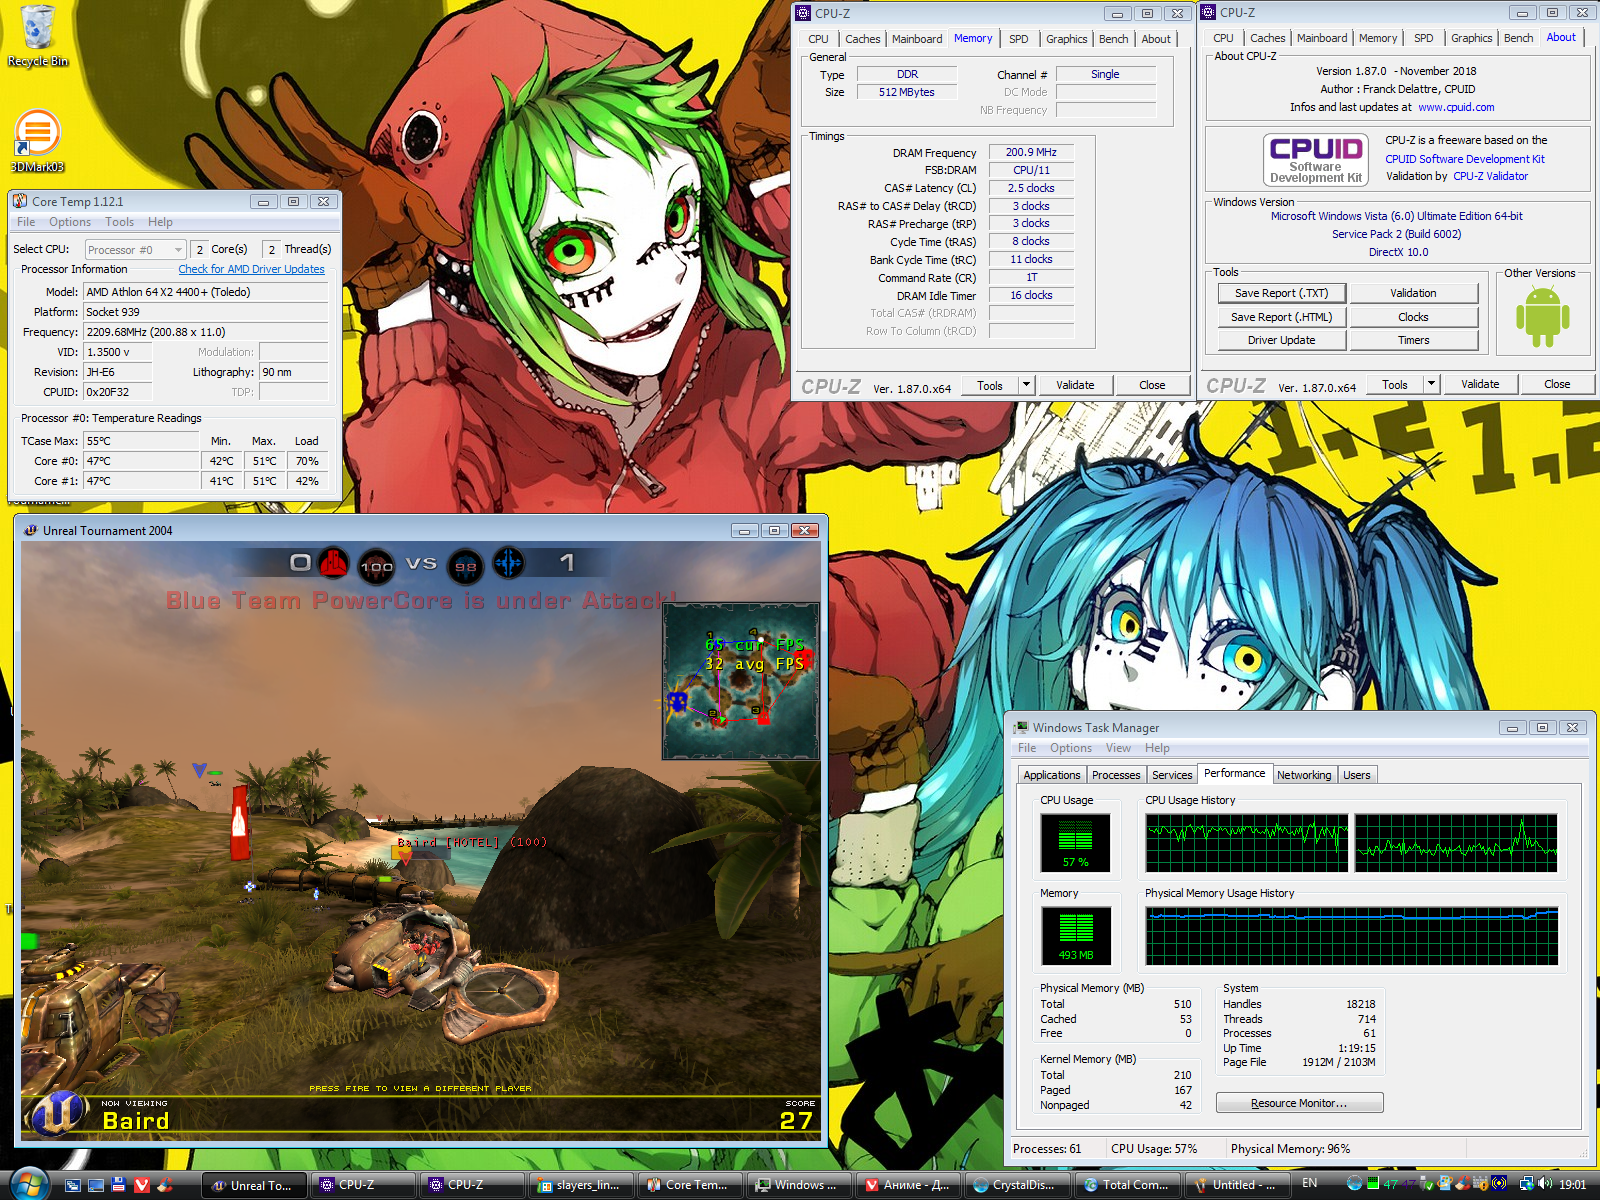Click the CPU Usage 57 % gauge
The height and width of the screenshot is (1200, 1600).
point(1076,842)
